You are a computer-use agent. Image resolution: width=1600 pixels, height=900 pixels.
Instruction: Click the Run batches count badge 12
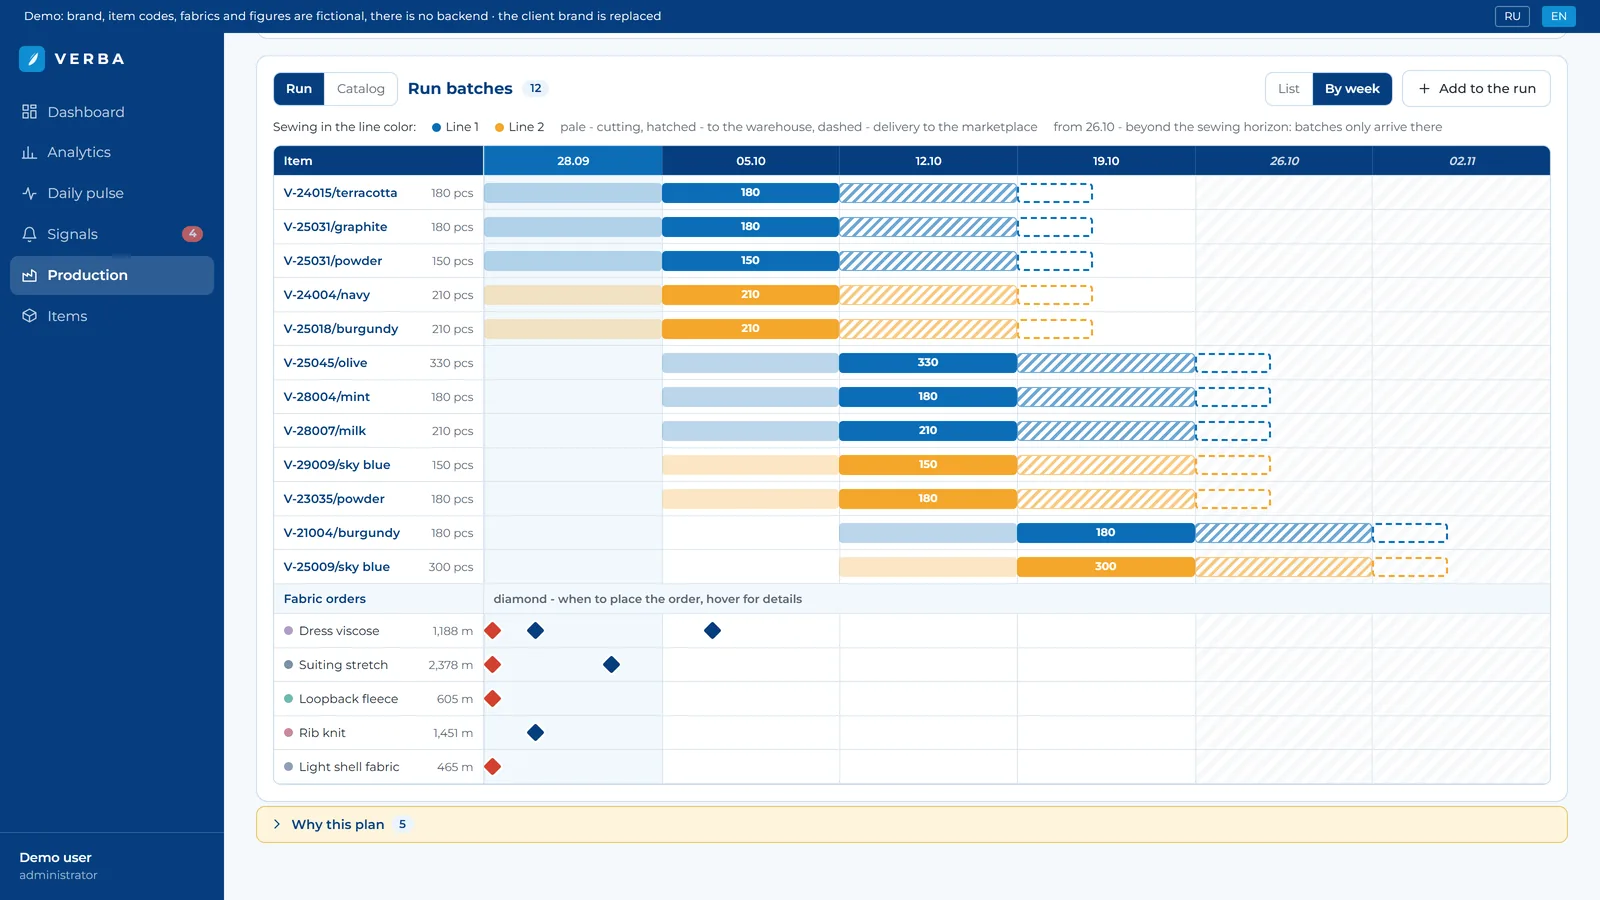(x=536, y=89)
